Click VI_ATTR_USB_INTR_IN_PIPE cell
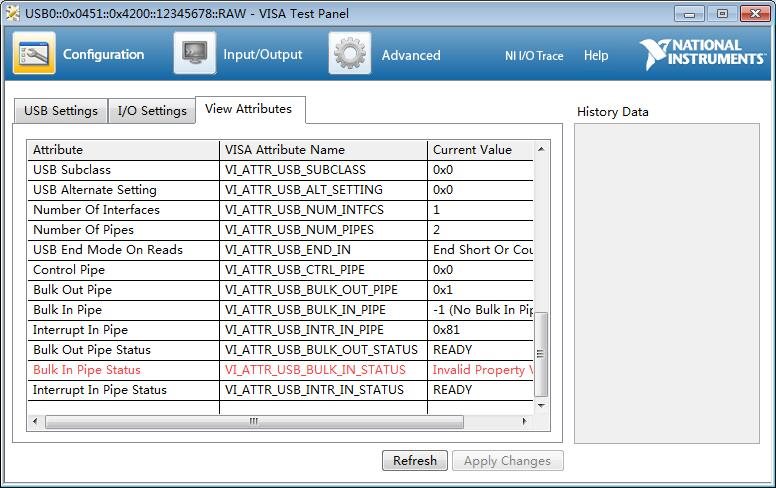Viewport: 776px width, 488px height. click(323, 330)
